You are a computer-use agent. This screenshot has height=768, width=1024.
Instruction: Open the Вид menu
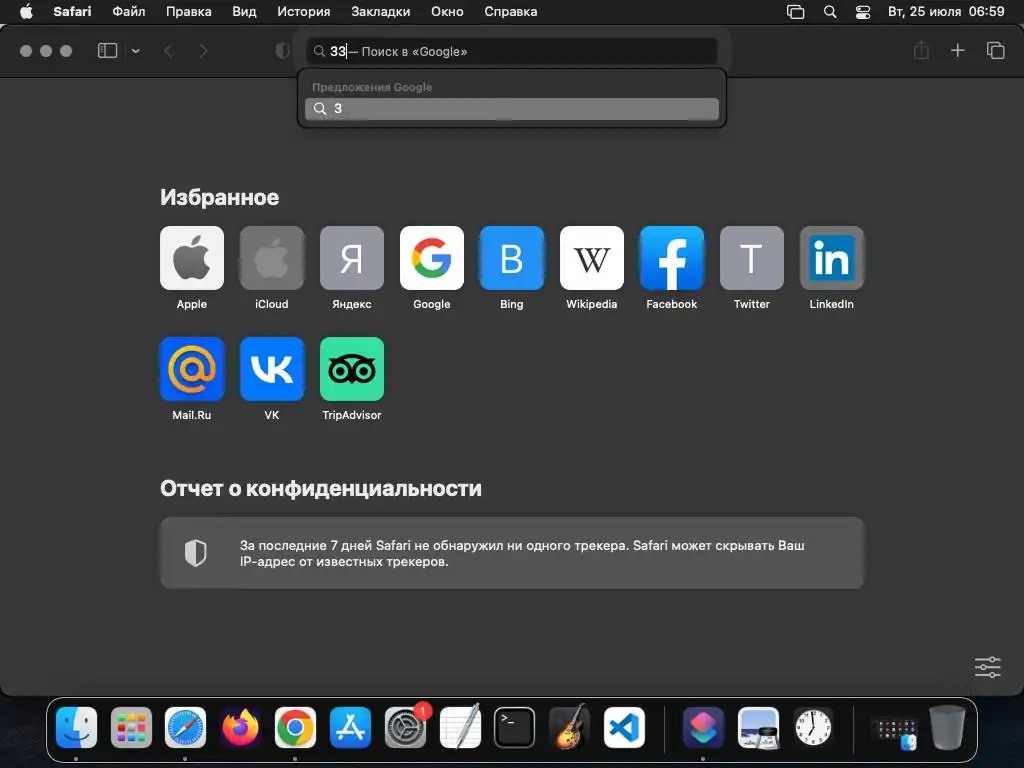244,12
